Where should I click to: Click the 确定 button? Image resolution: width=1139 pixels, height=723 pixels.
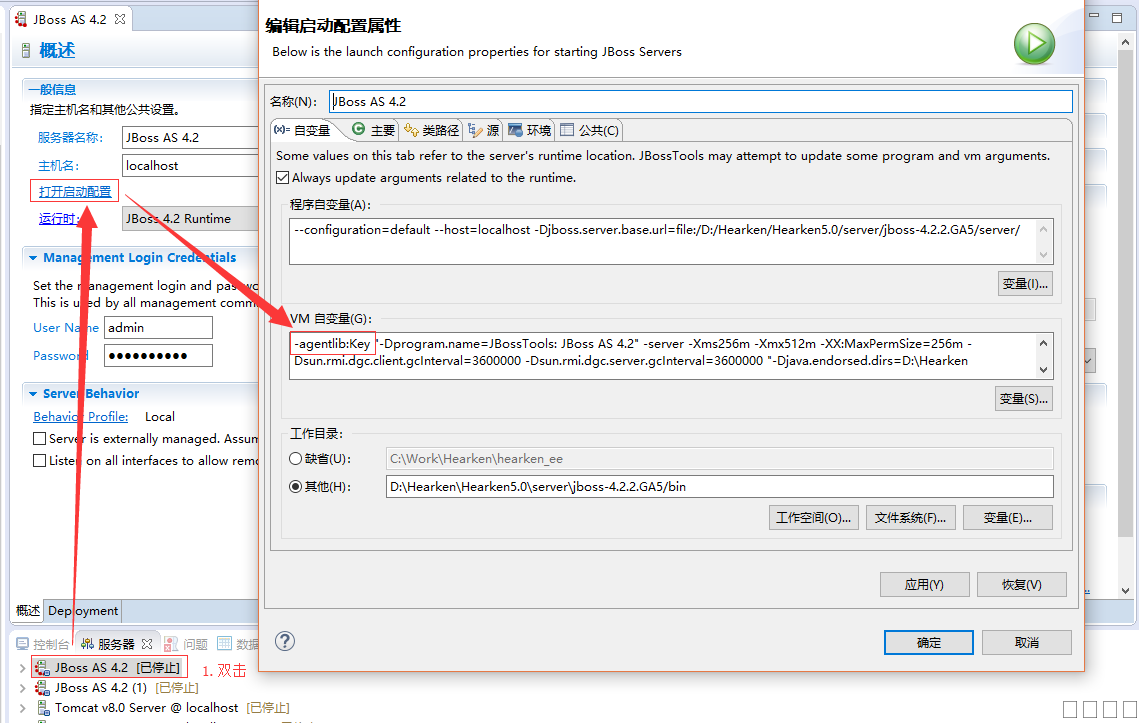point(928,642)
